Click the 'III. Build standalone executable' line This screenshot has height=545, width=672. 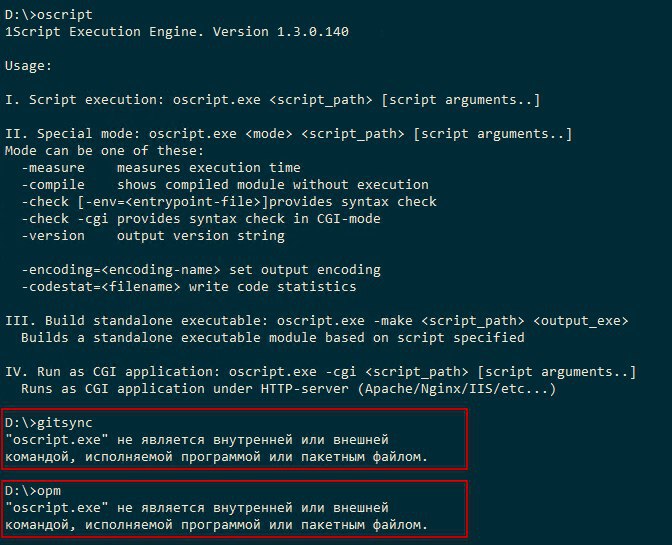point(316,320)
